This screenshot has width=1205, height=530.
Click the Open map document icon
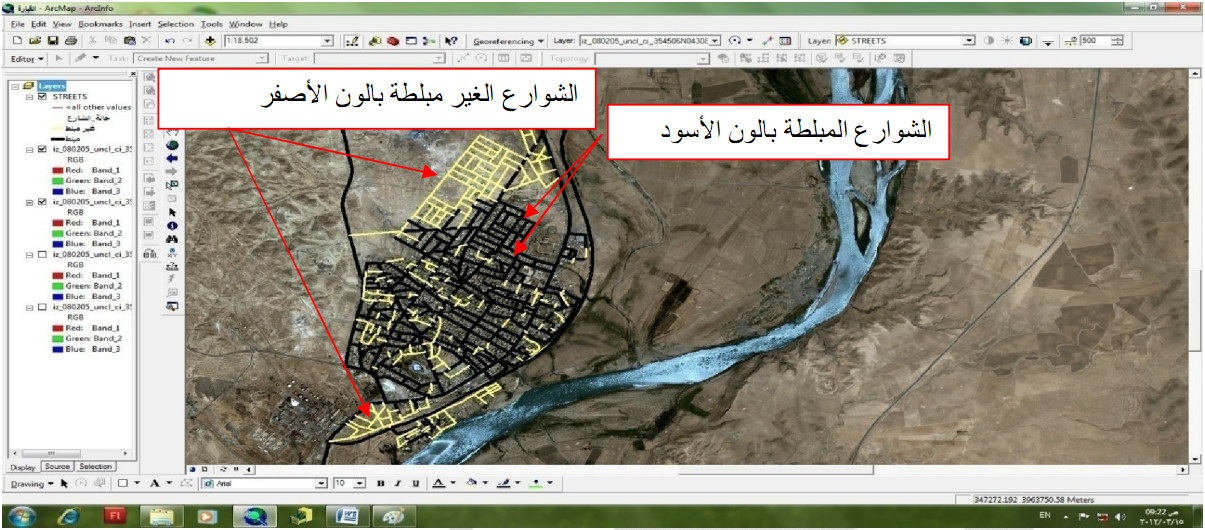(x=36, y=41)
